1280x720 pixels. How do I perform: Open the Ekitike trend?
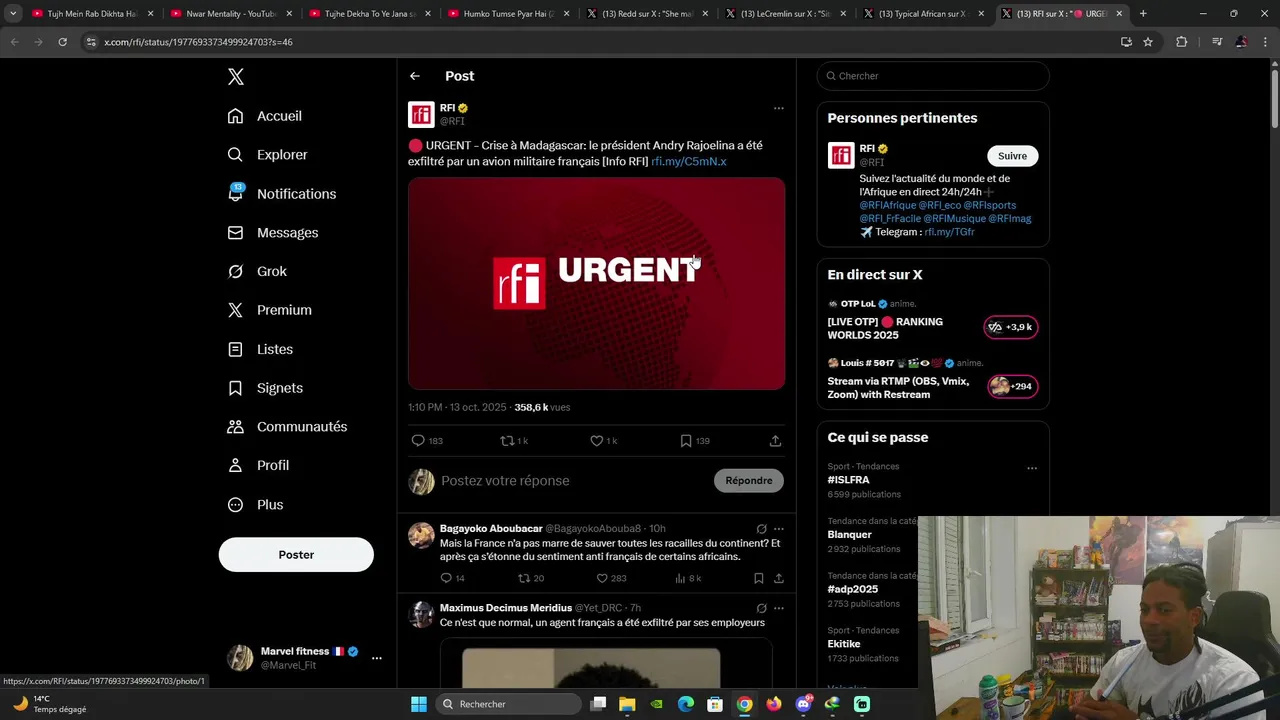coord(844,644)
